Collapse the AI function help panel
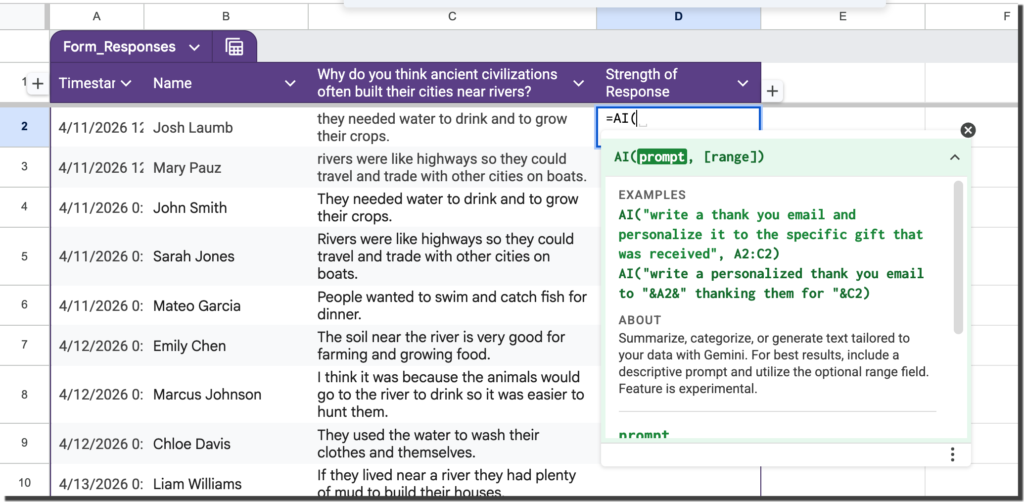Viewport: 1024px width, 502px height. tap(954, 157)
